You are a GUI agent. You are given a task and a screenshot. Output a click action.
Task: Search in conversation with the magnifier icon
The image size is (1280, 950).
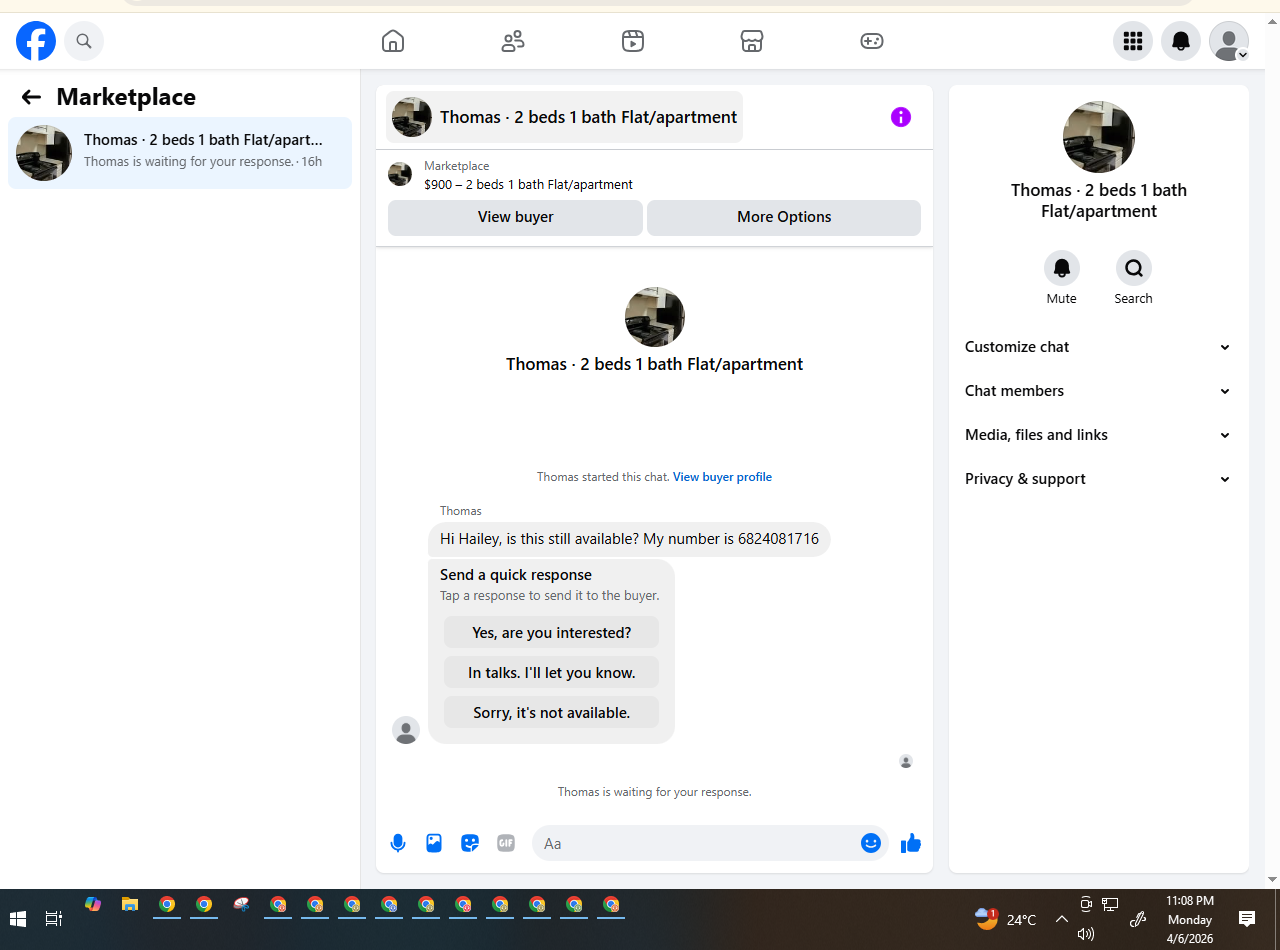(x=1134, y=268)
